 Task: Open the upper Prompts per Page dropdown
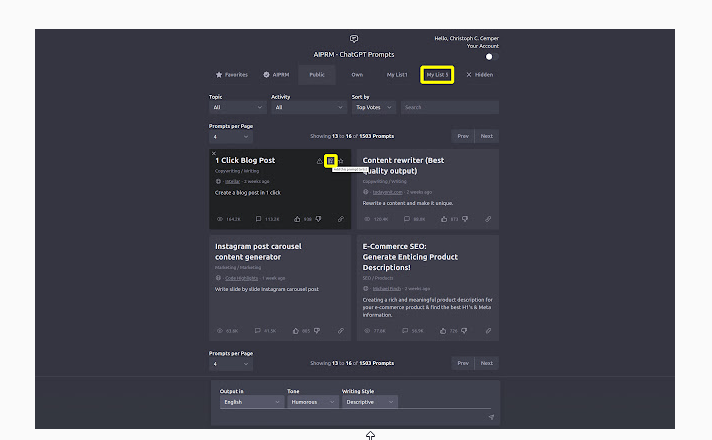click(x=231, y=137)
